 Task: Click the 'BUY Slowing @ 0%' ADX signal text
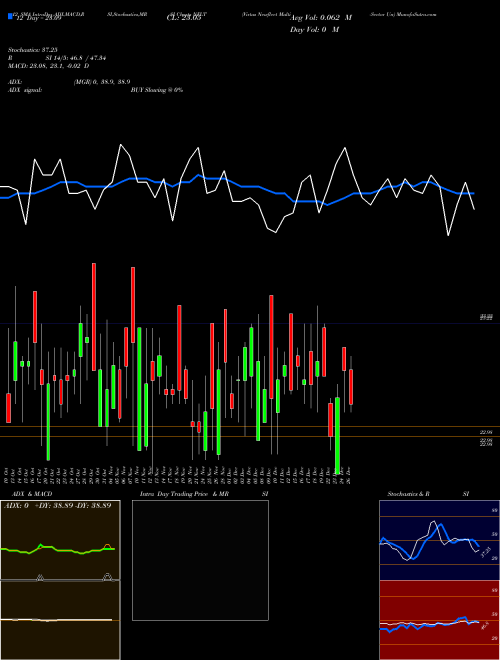pos(157,90)
